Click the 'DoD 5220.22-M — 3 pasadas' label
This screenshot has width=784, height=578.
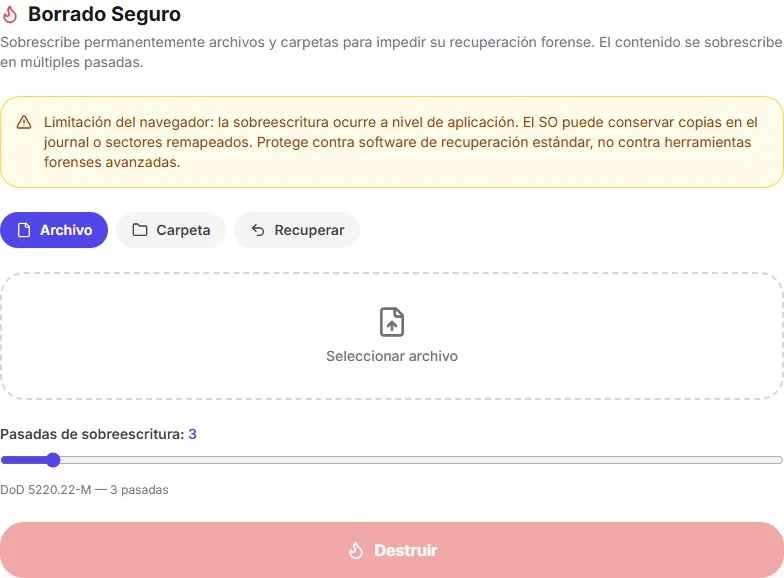click(84, 490)
